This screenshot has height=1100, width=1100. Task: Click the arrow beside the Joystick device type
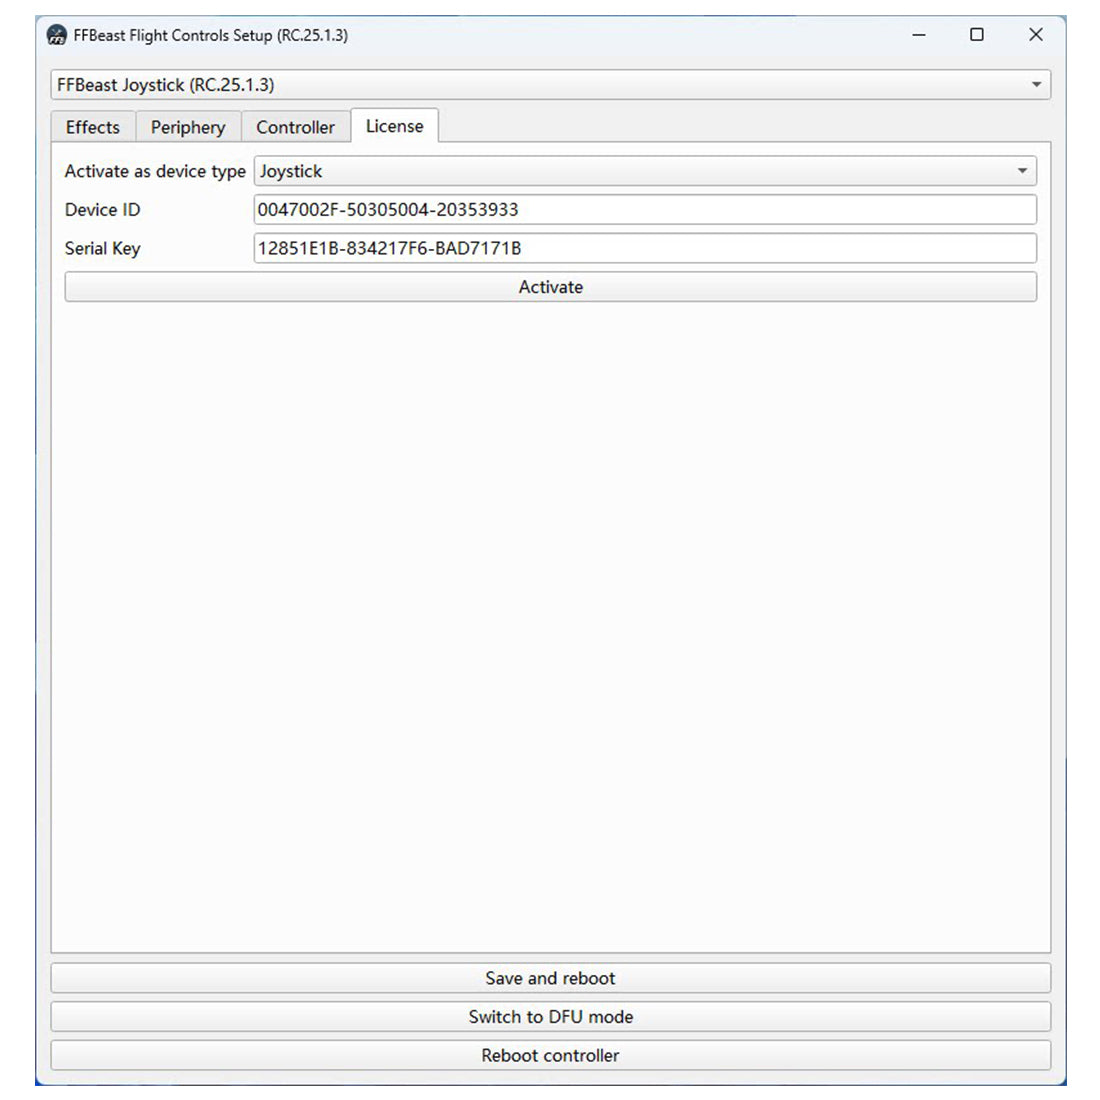pos(1022,171)
